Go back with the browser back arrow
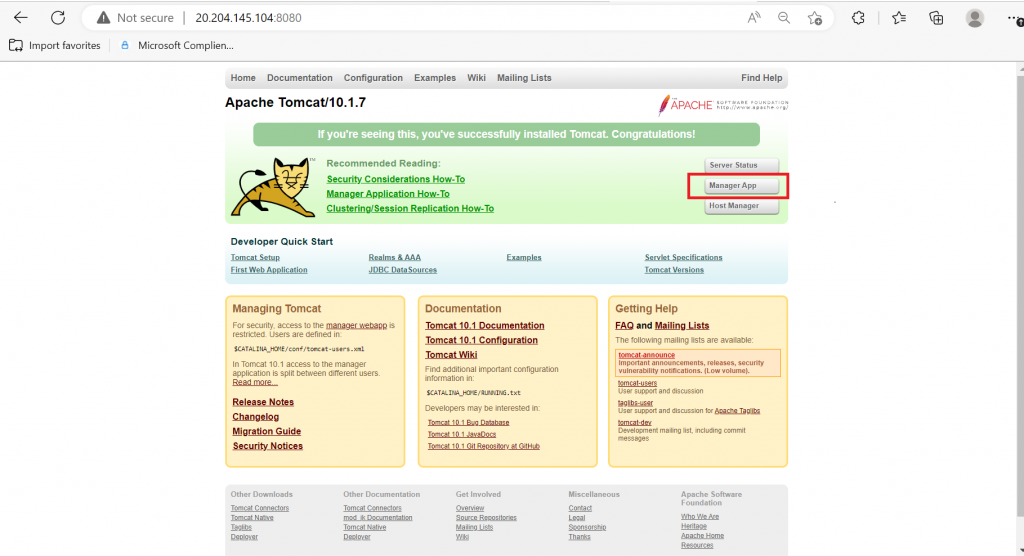 point(21,18)
